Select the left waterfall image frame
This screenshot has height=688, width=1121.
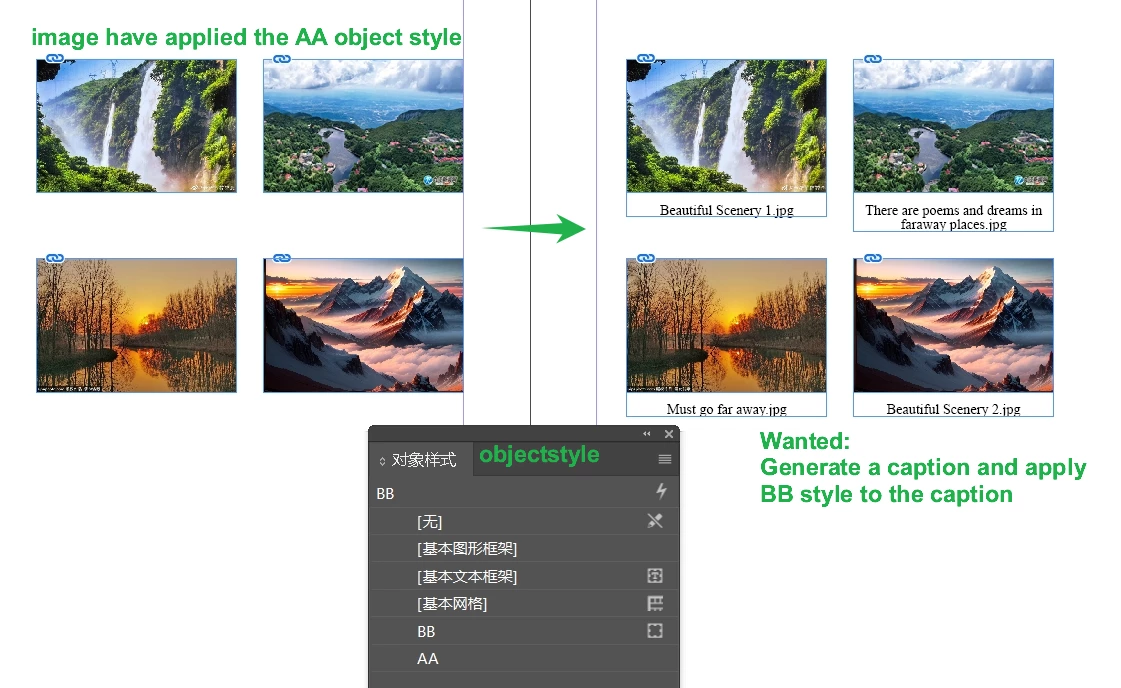pos(137,126)
